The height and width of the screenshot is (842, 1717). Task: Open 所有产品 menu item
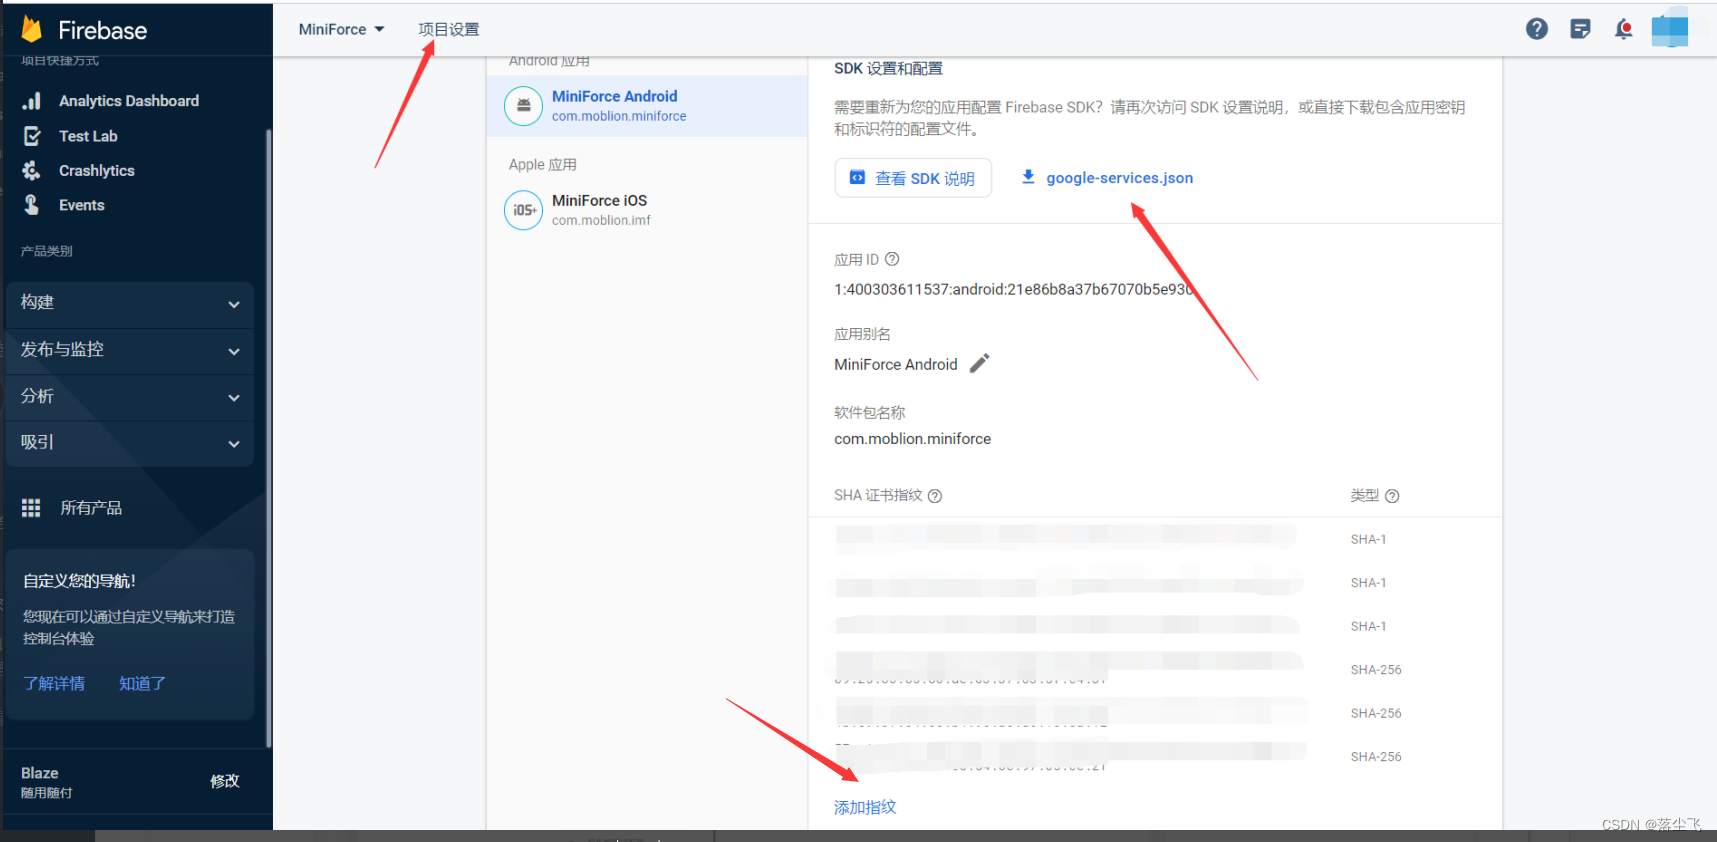tap(91, 508)
